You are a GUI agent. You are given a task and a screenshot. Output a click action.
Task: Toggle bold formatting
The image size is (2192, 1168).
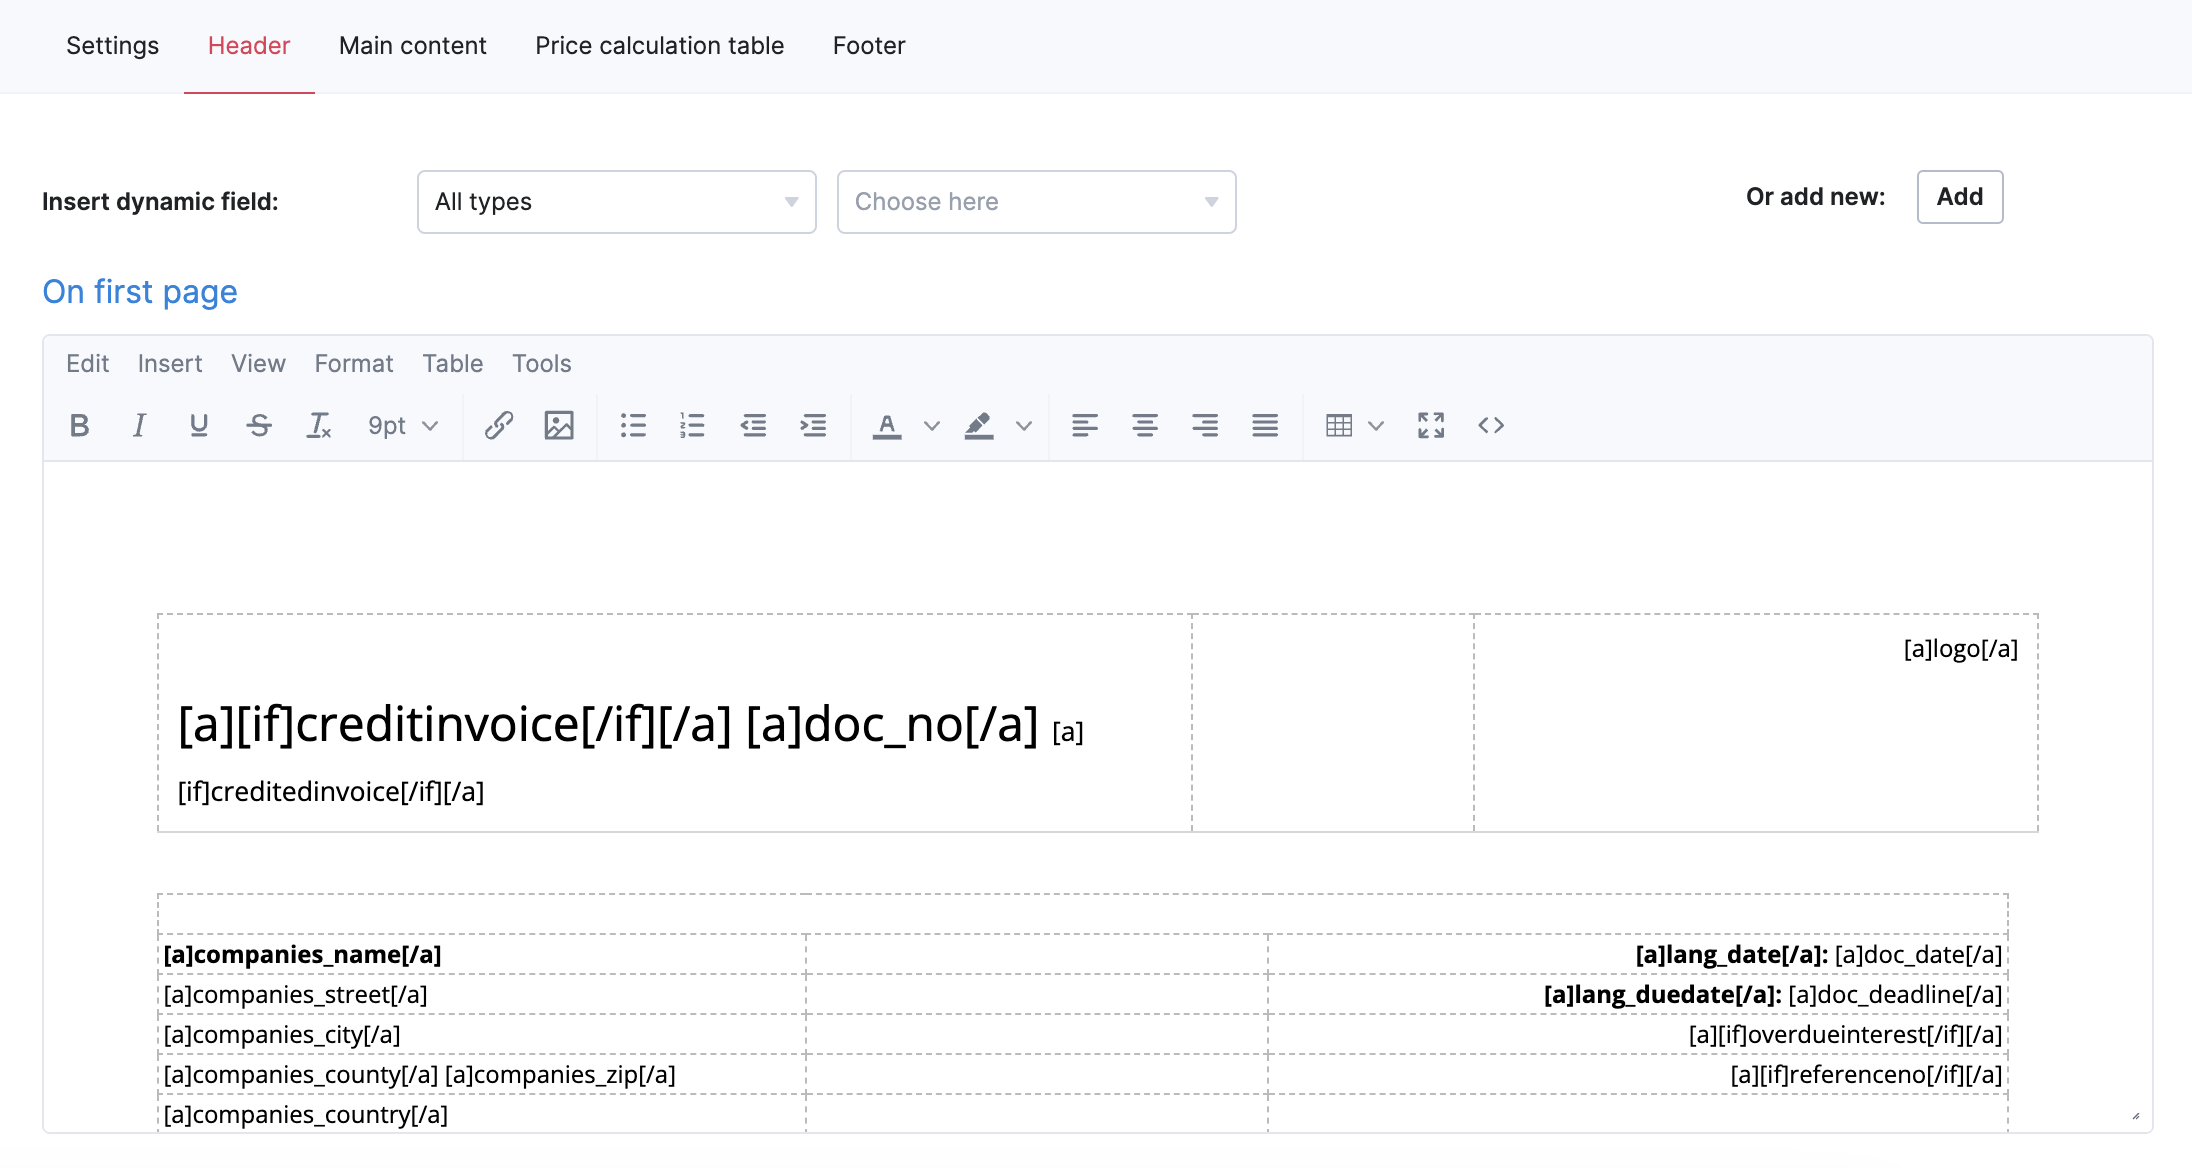point(80,426)
